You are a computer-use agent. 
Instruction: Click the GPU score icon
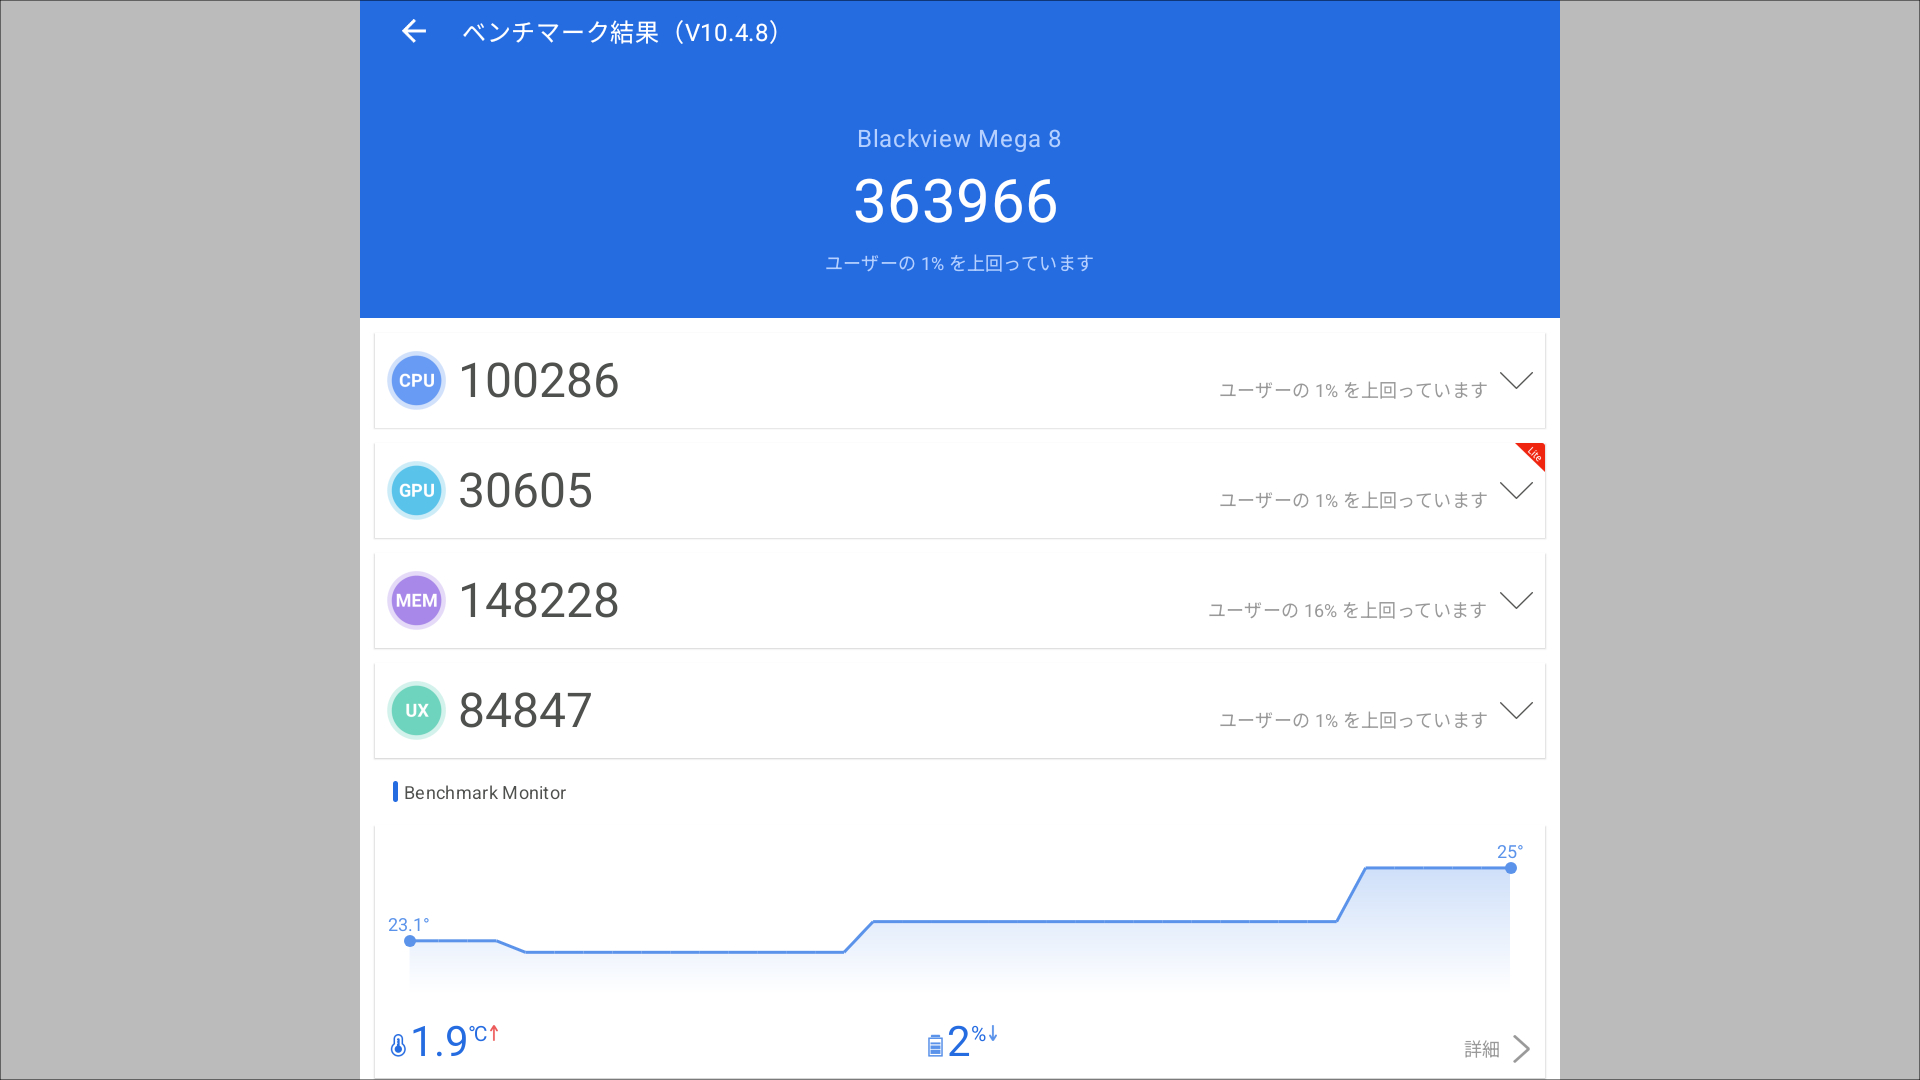point(416,490)
